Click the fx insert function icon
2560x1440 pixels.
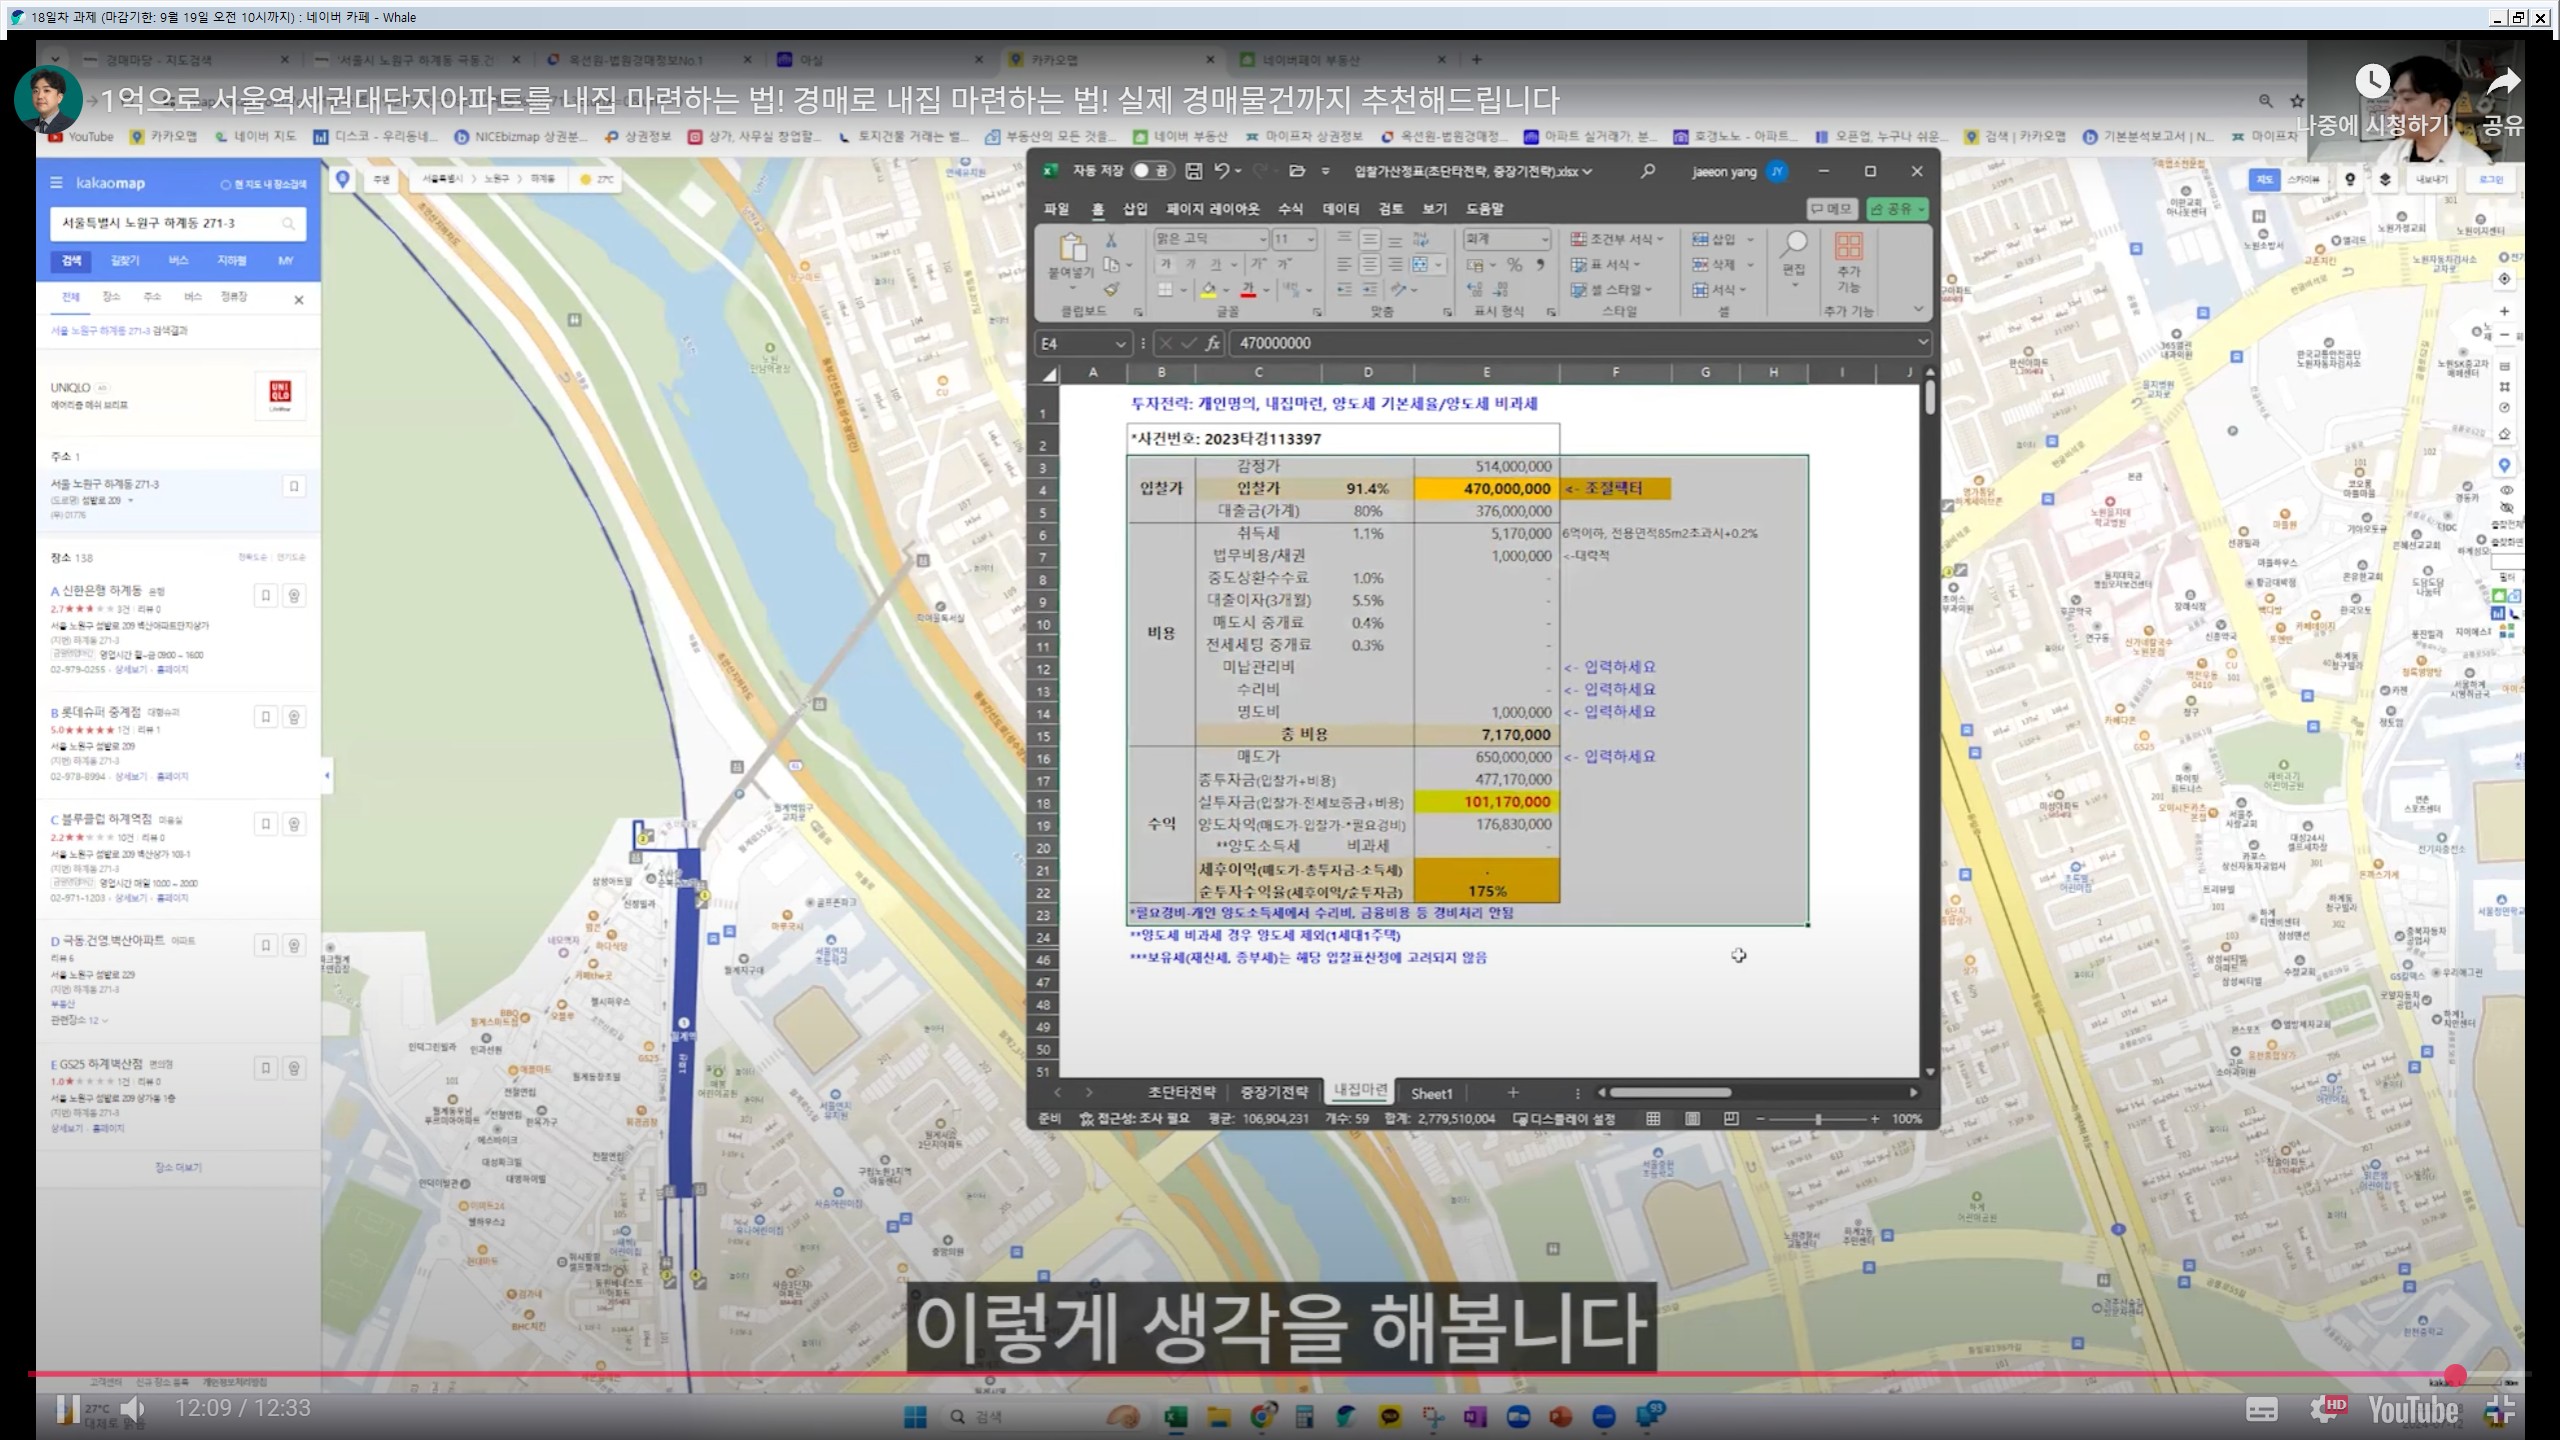[1212, 343]
